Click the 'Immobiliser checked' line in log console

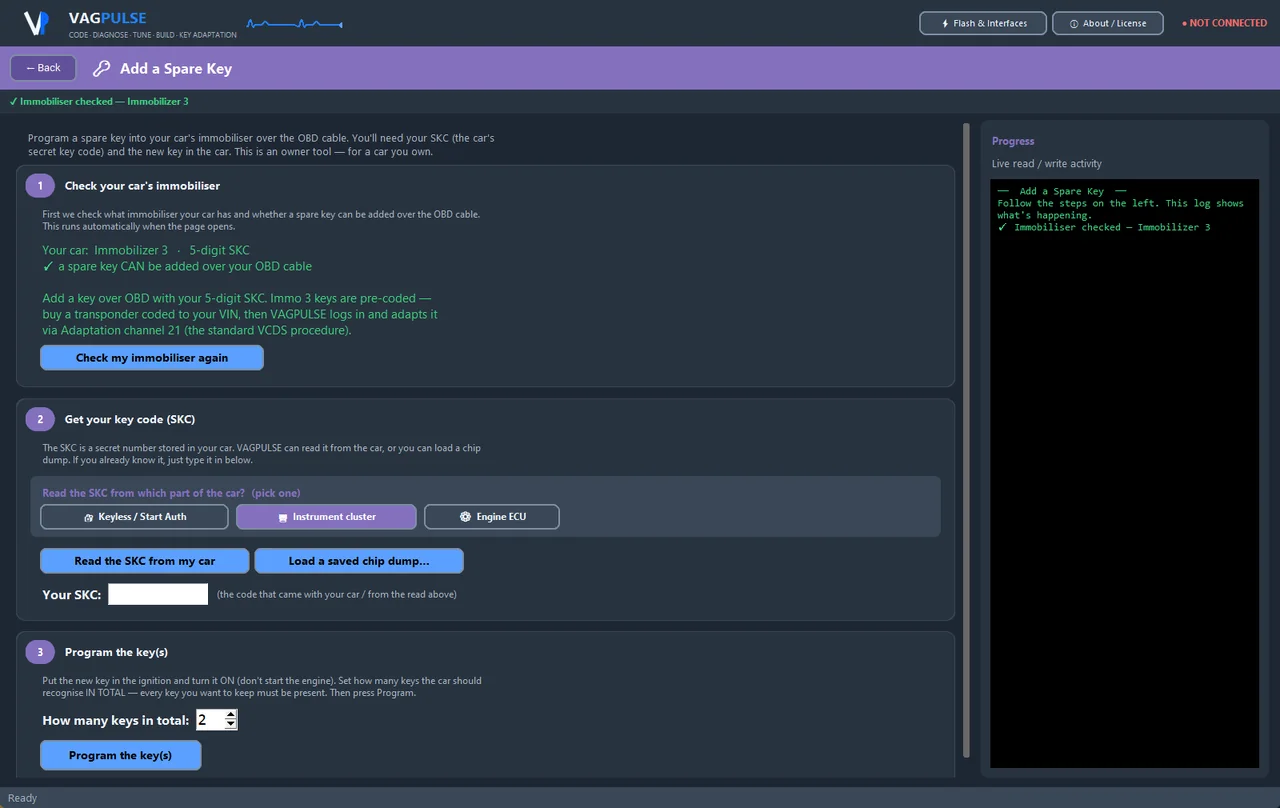point(1104,228)
